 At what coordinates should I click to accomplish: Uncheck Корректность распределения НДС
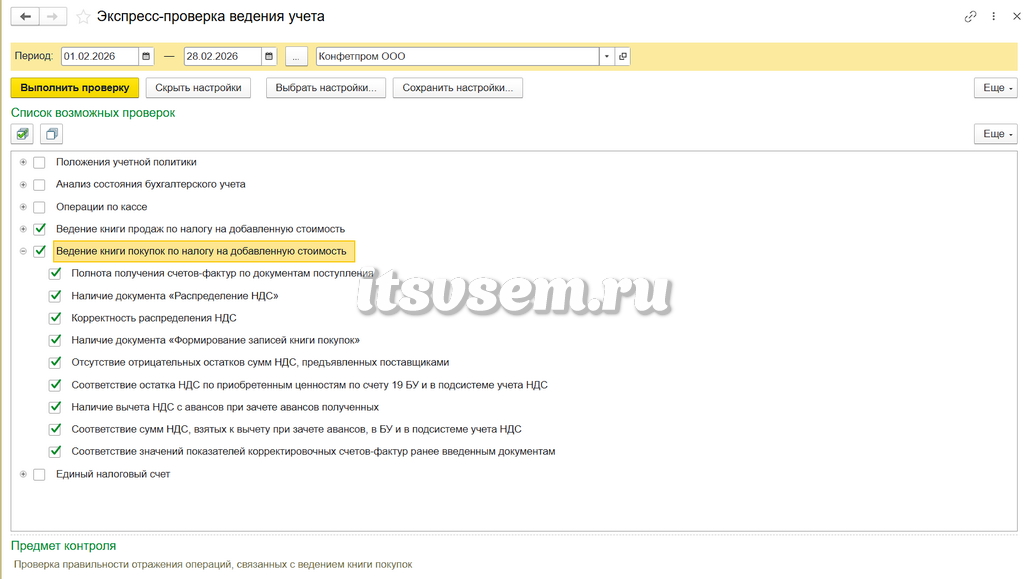coord(55,318)
